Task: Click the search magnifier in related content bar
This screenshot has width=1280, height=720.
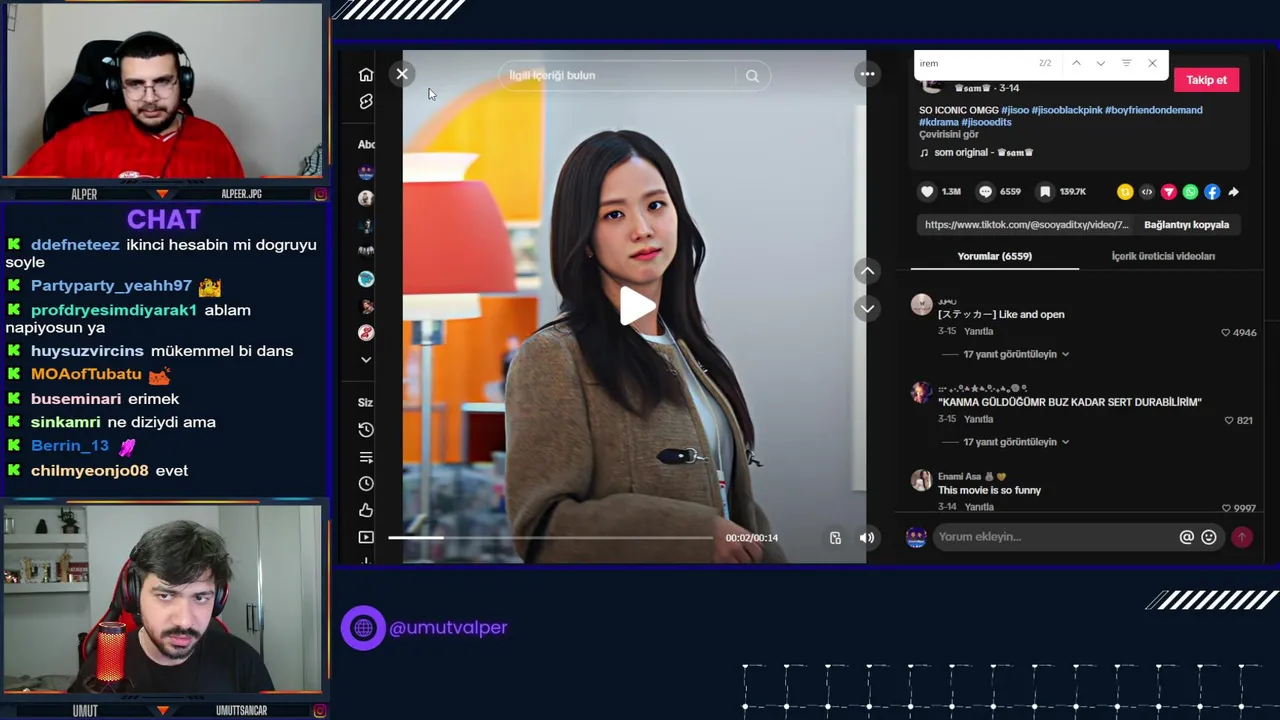Action: 752,75
